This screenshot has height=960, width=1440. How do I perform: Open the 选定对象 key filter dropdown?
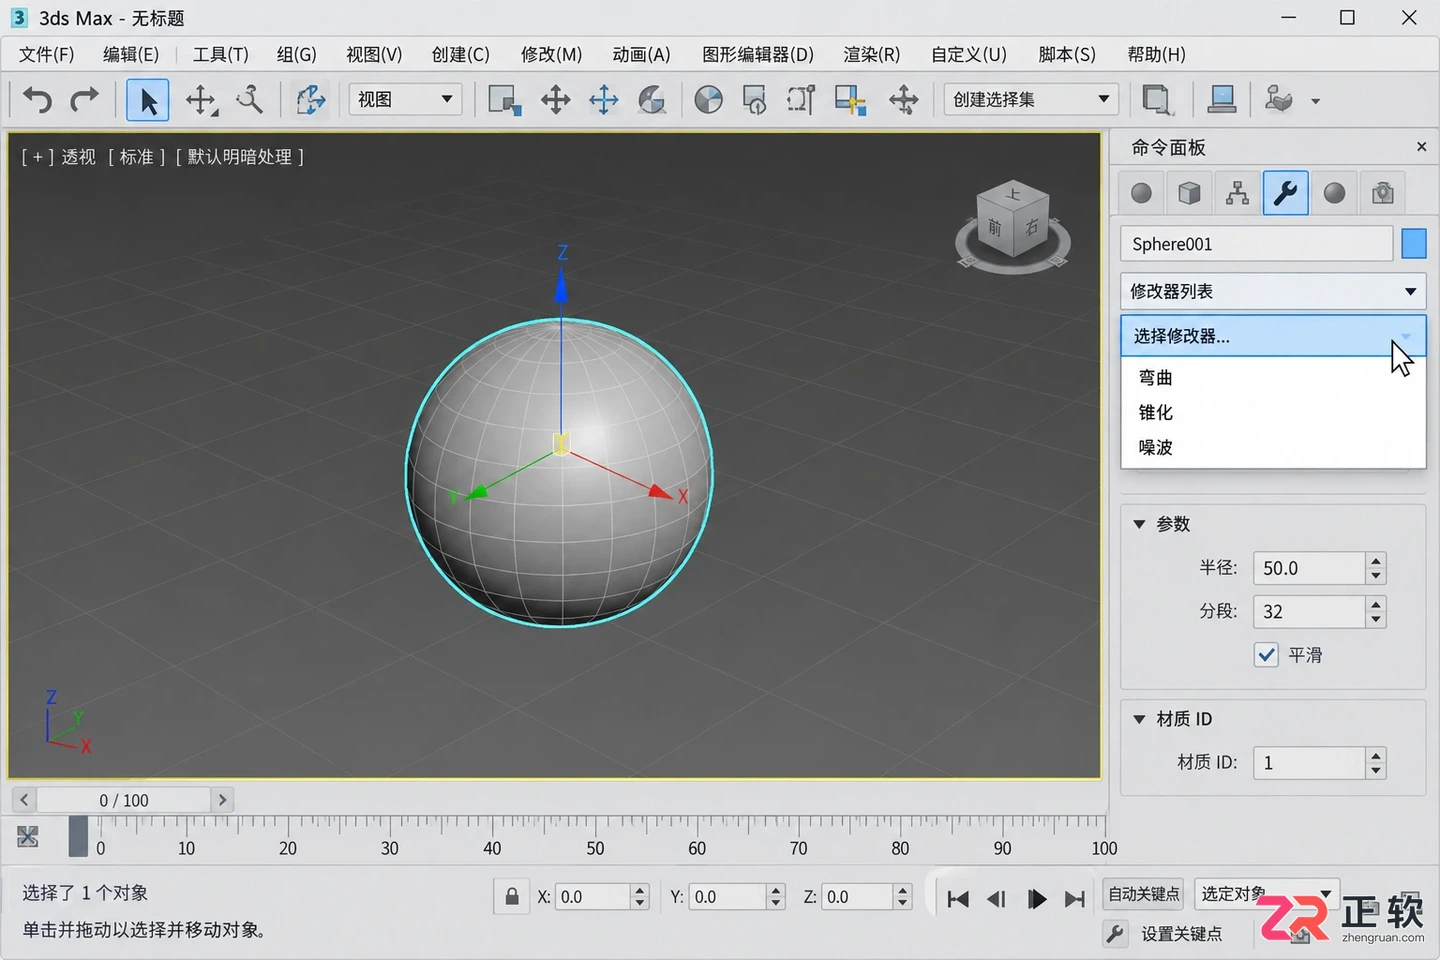tap(1267, 894)
